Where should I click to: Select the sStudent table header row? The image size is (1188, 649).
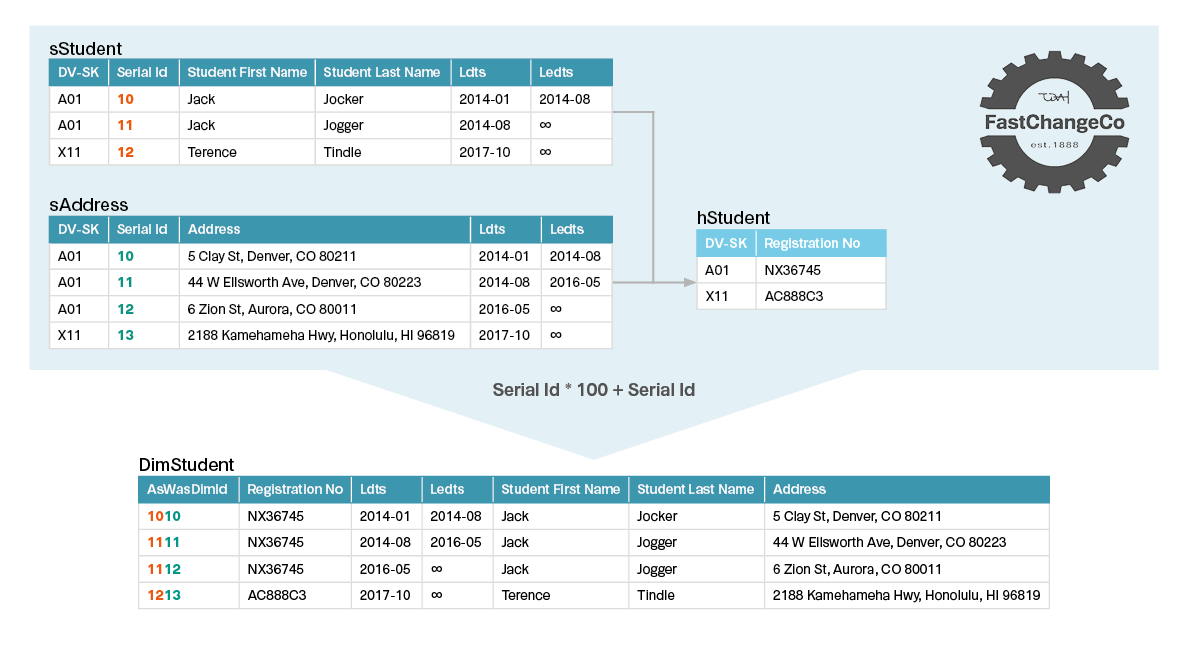coord(330,72)
